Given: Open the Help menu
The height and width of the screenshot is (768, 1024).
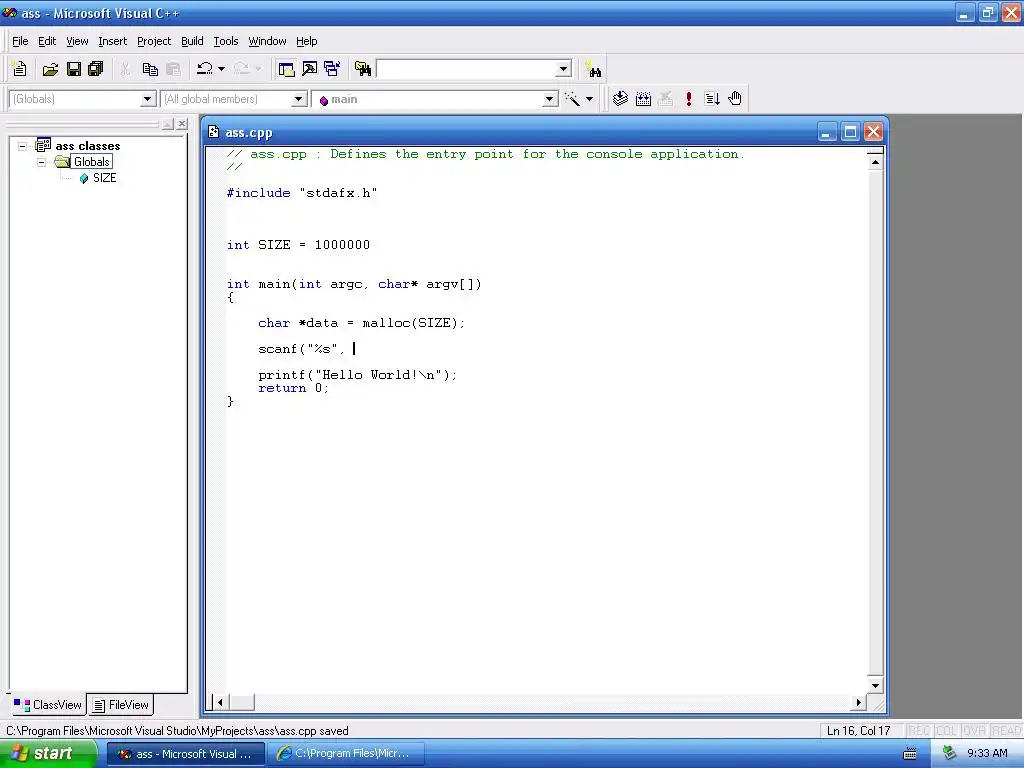Looking at the screenshot, I should (x=306, y=41).
